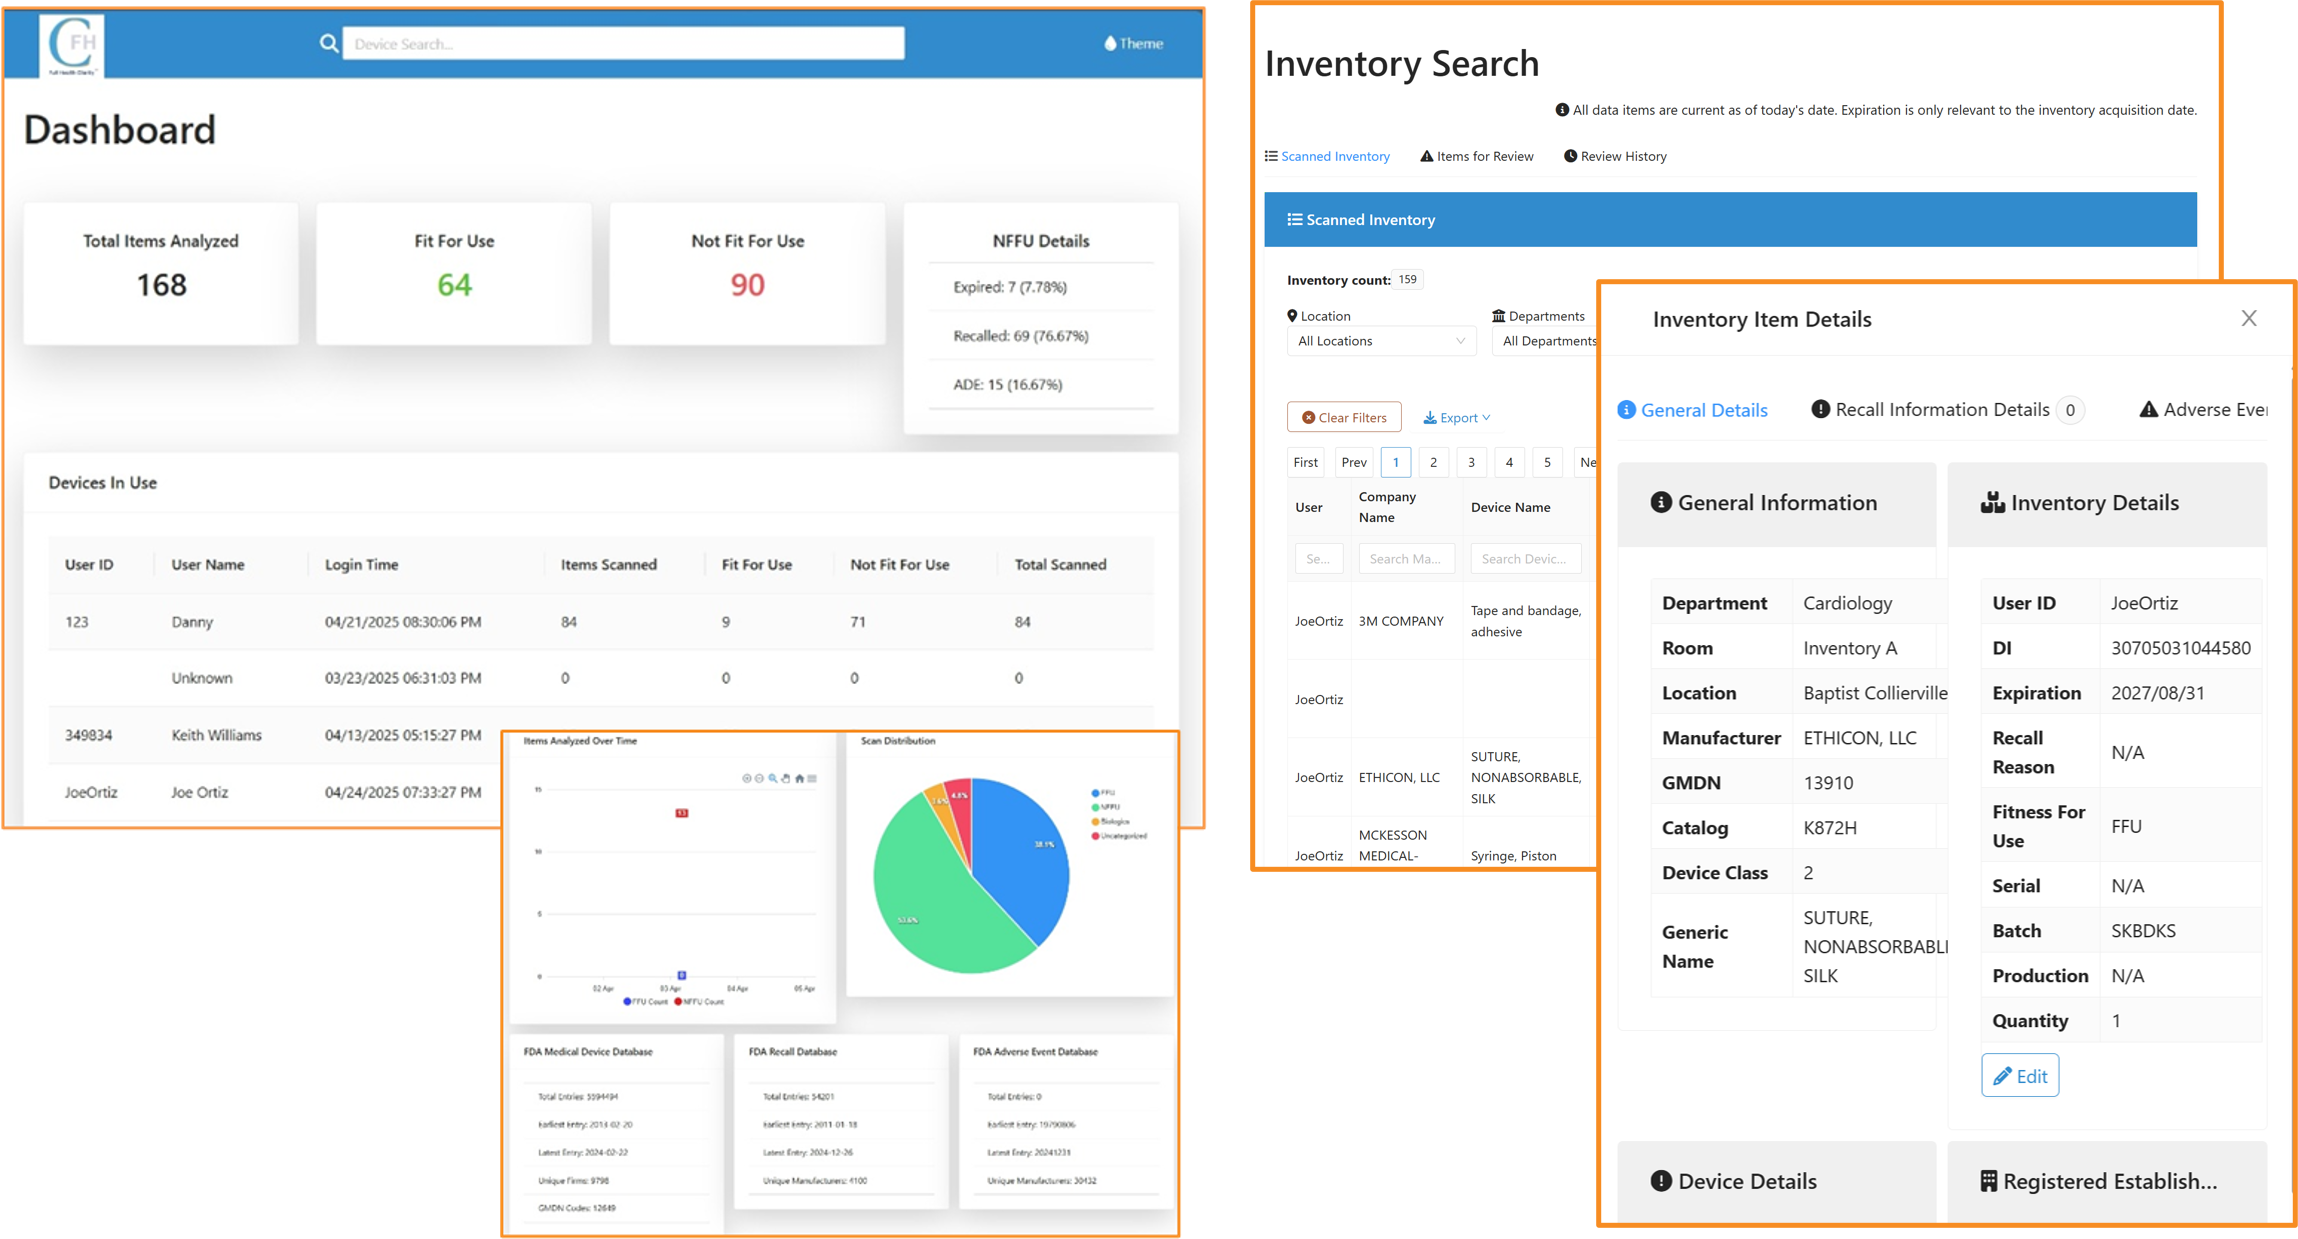Click the Device Search input field
Viewport: 2298px width, 1239px height.
[x=623, y=43]
